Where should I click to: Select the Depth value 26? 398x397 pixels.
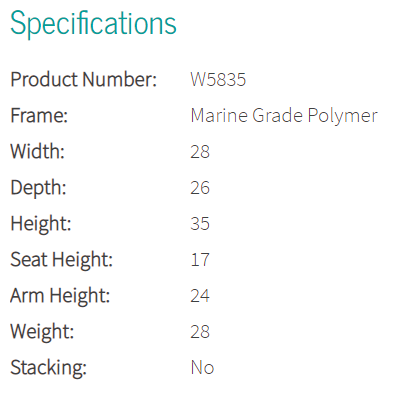(x=200, y=188)
